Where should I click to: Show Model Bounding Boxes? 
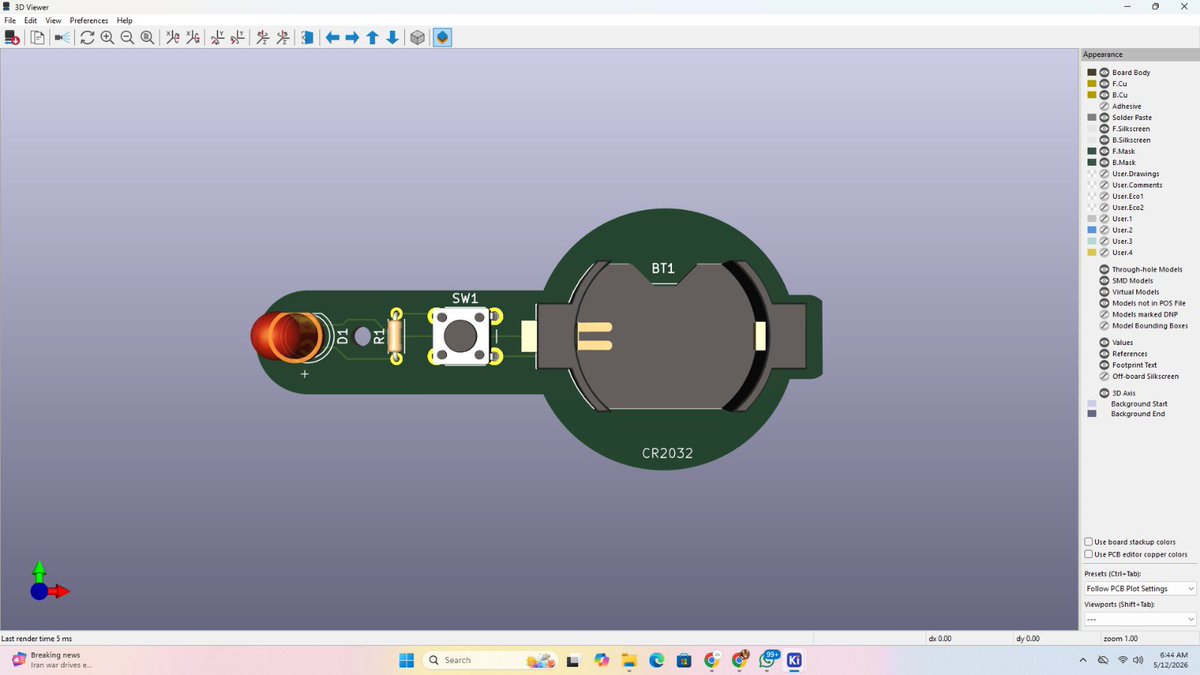pos(1105,326)
